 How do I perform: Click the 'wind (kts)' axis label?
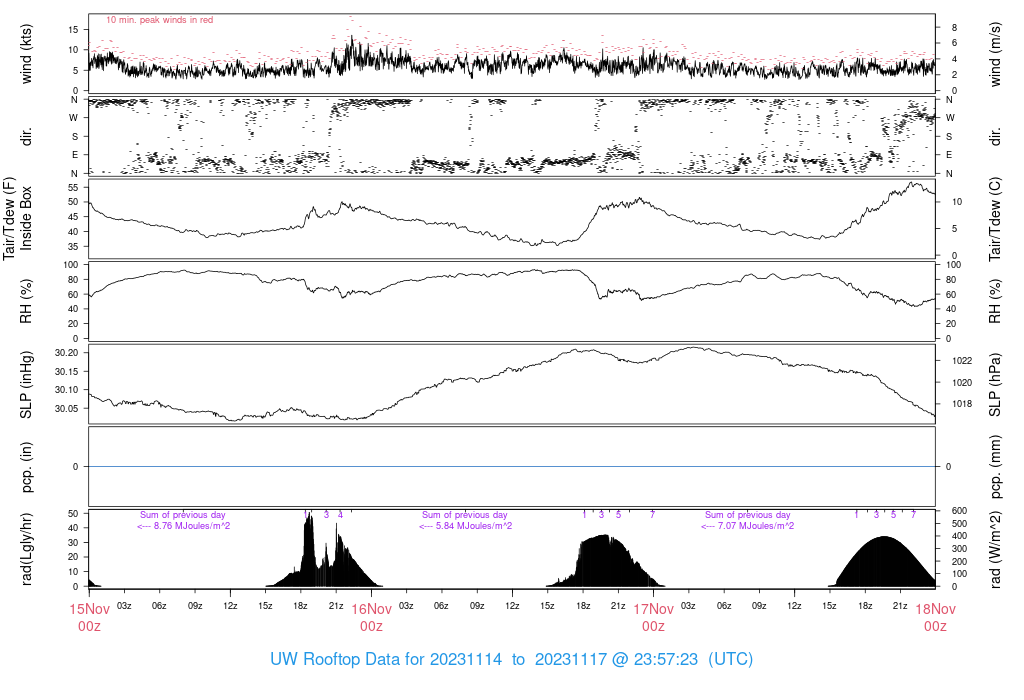point(26,54)
